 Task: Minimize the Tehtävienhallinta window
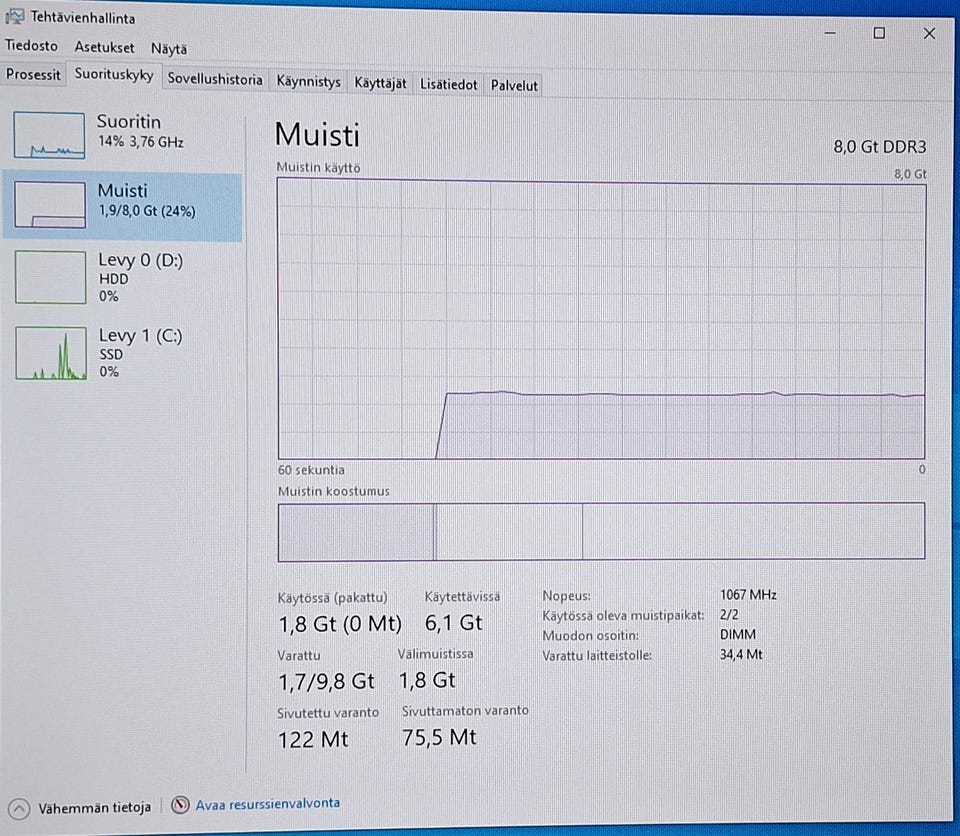[x=830, y=33]
